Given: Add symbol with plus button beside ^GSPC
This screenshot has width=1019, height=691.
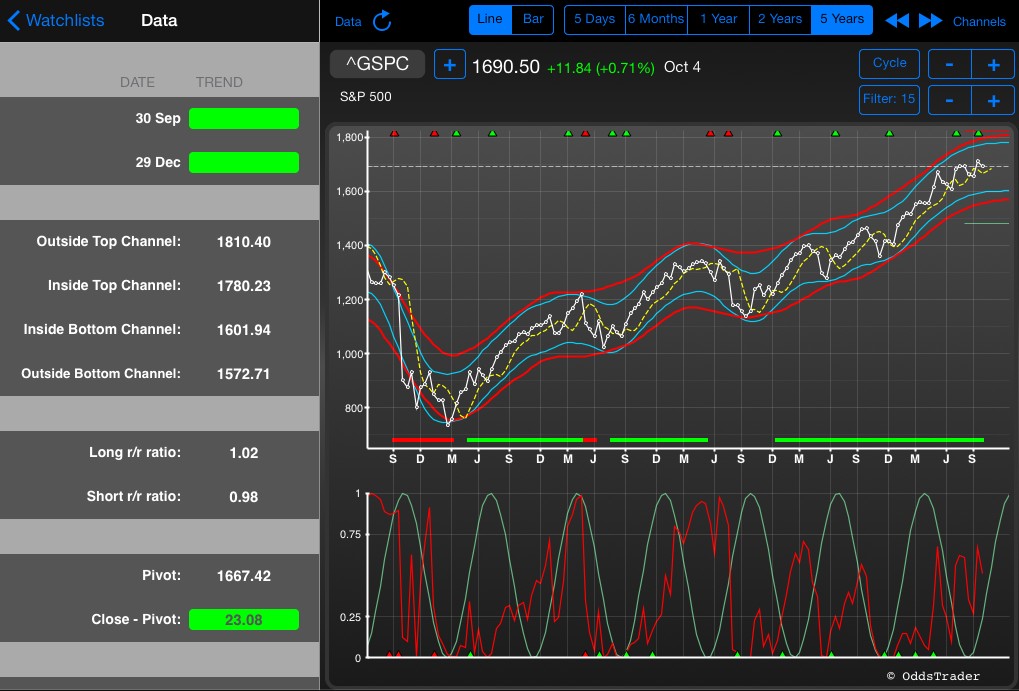Looking at the screenshot, I should (x=449, y=66).
